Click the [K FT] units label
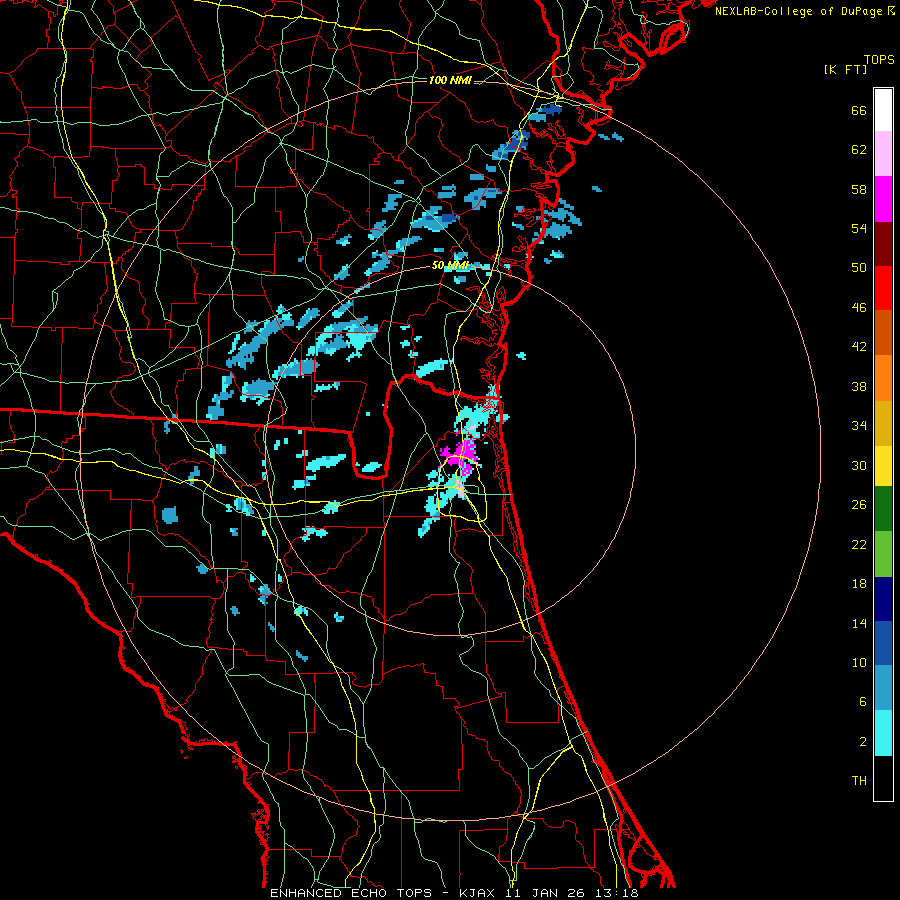Screen dimensions: 900x900 tap(845, 70)
